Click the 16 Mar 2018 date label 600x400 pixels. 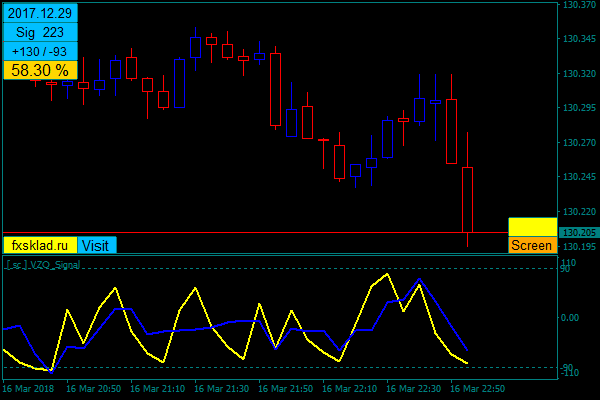(x=28, y=388)
